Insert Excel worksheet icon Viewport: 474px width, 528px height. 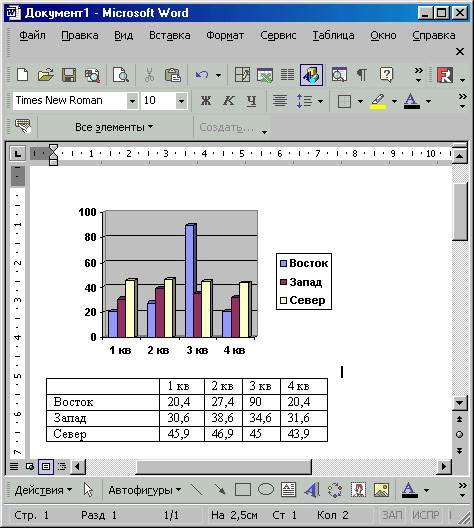[x=265, y=75]
